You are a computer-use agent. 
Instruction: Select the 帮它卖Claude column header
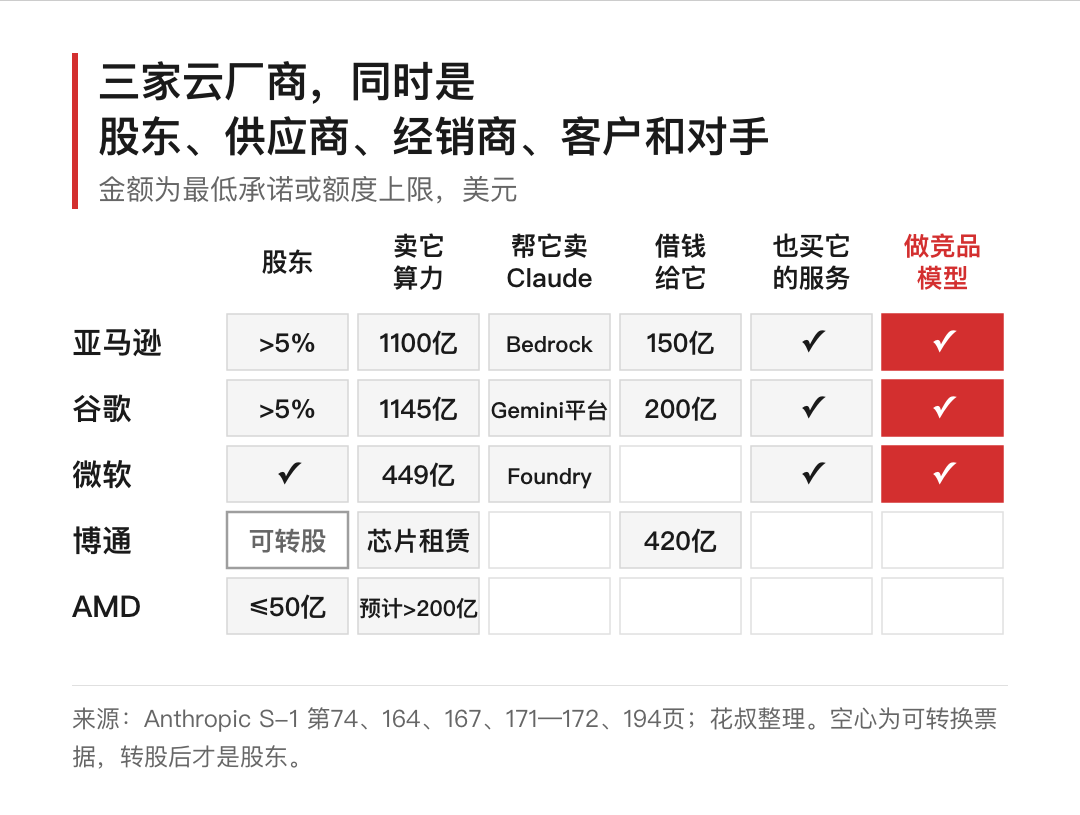pos(549,262)
